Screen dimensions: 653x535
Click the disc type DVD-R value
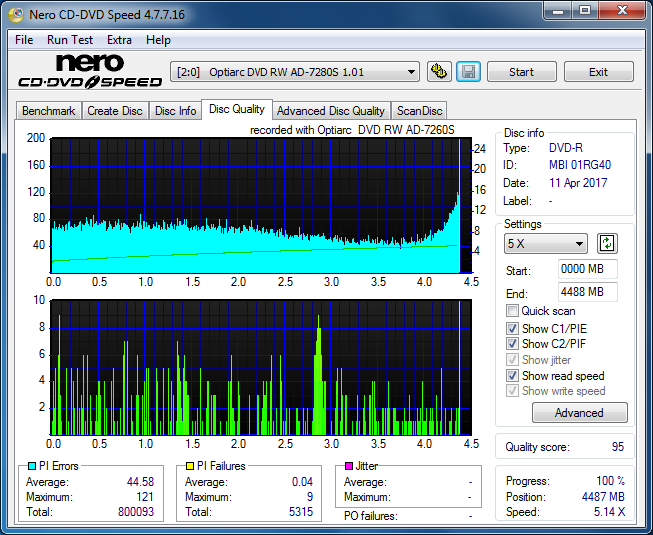pyautogui.click(x=566, y=148)
